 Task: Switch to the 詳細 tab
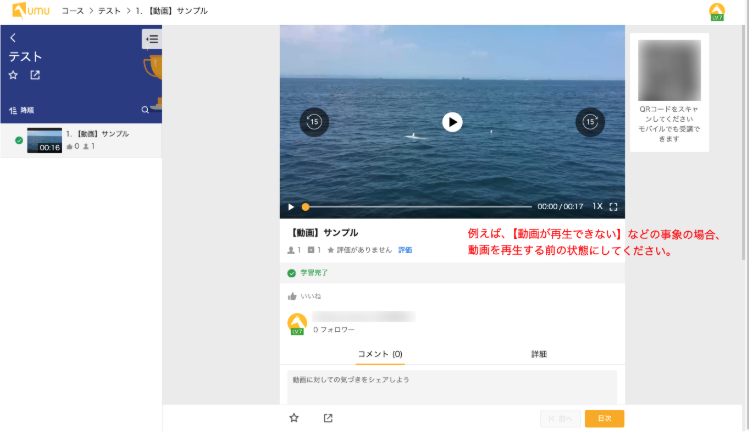coord(539,354)
